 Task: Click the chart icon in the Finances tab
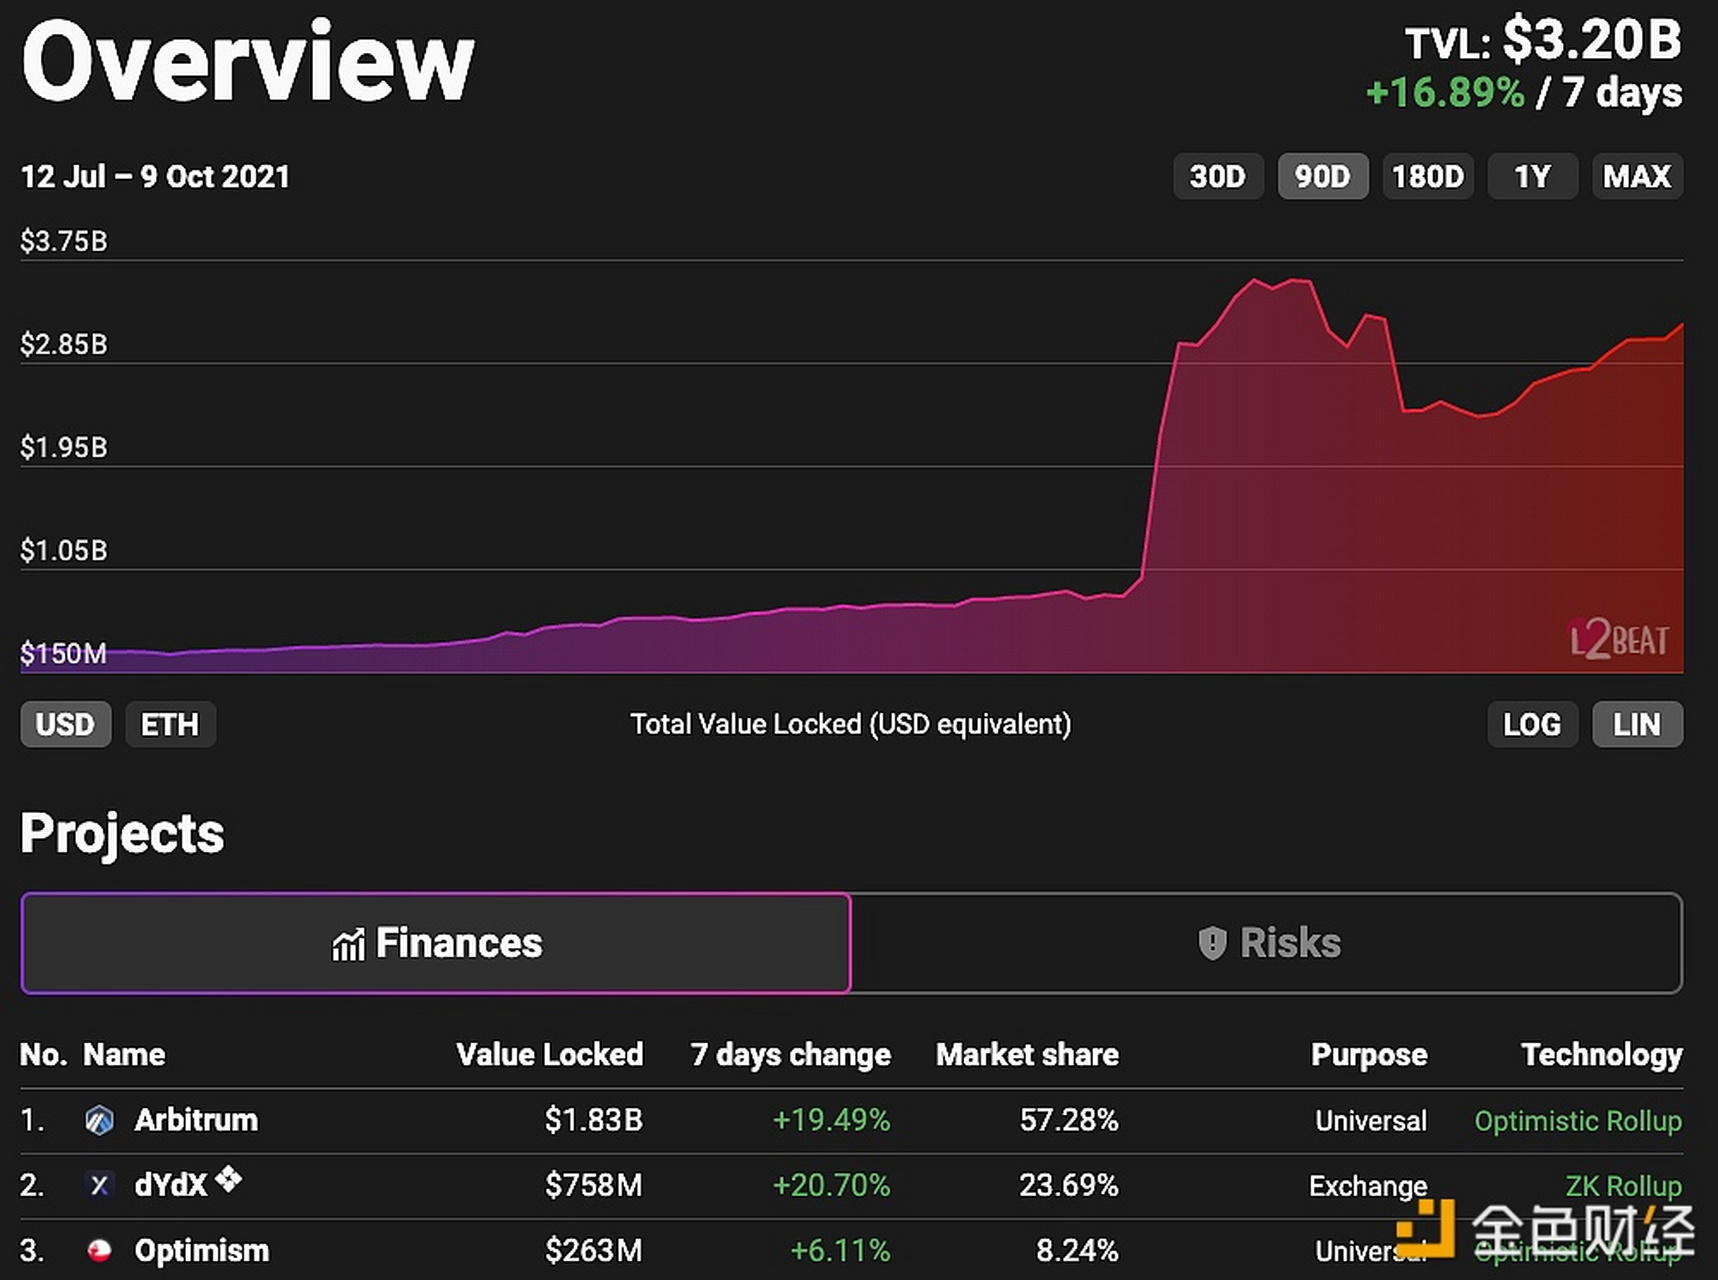(x=348, y=944)
